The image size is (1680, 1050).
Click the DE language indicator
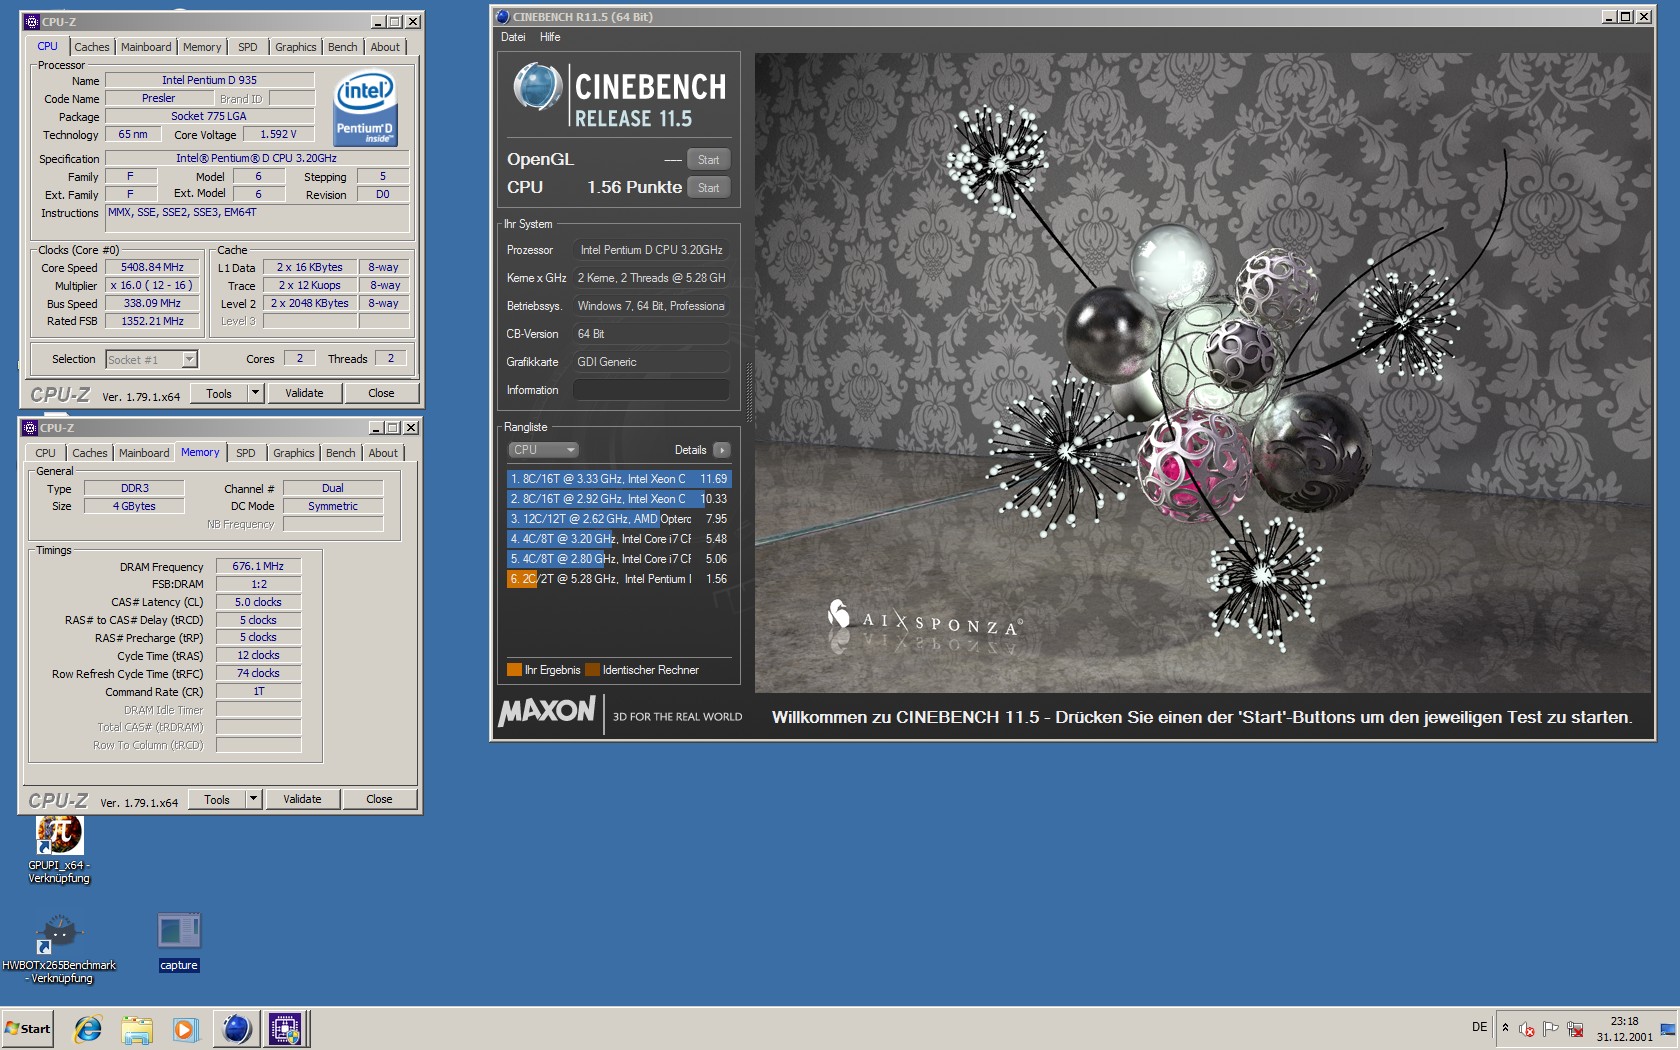(1479, 1027)
